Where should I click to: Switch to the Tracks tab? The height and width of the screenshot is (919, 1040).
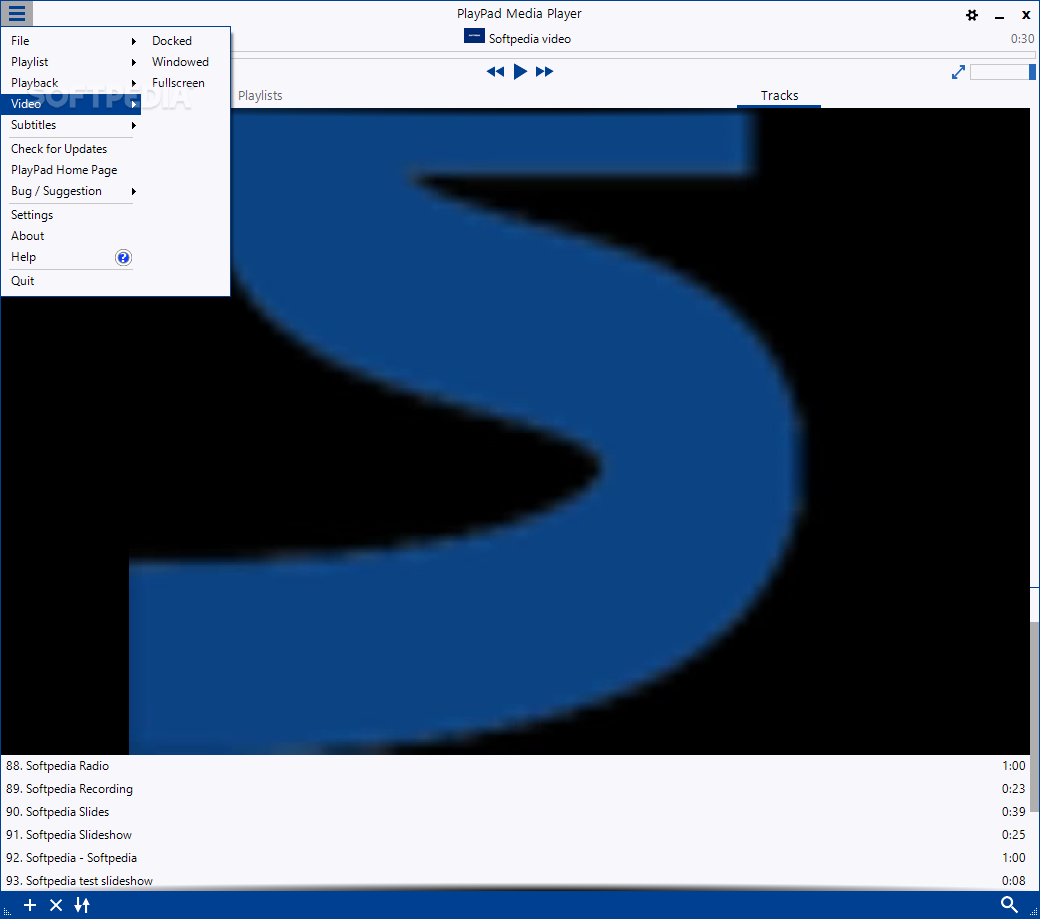(779, 95)
